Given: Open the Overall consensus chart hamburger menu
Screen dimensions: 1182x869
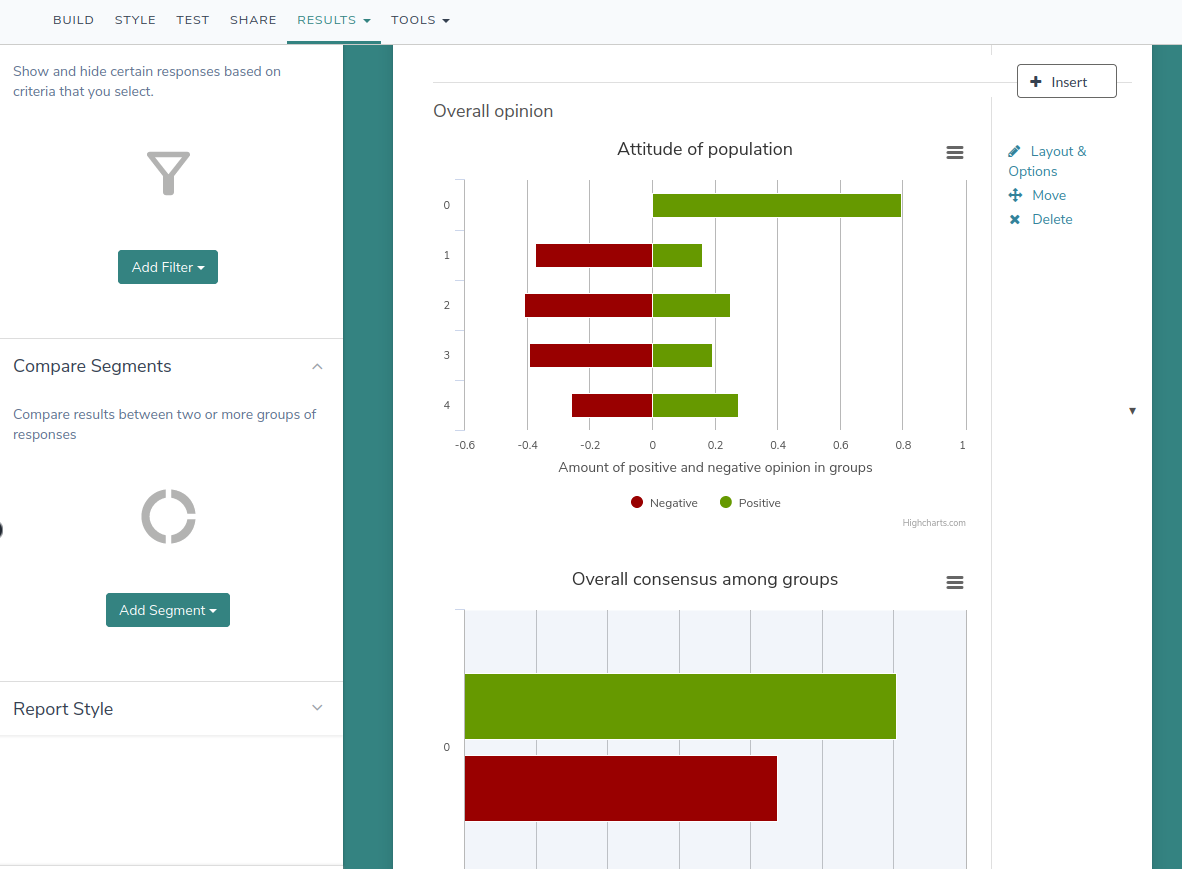Looking at the screenshot, I should 955,582.
